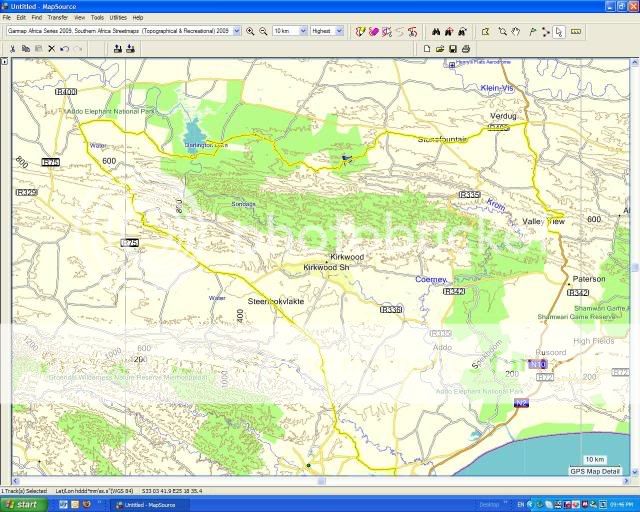Open the Transfer menu
Viewport: 640px width, 512px height.
[x=58, y=18]
